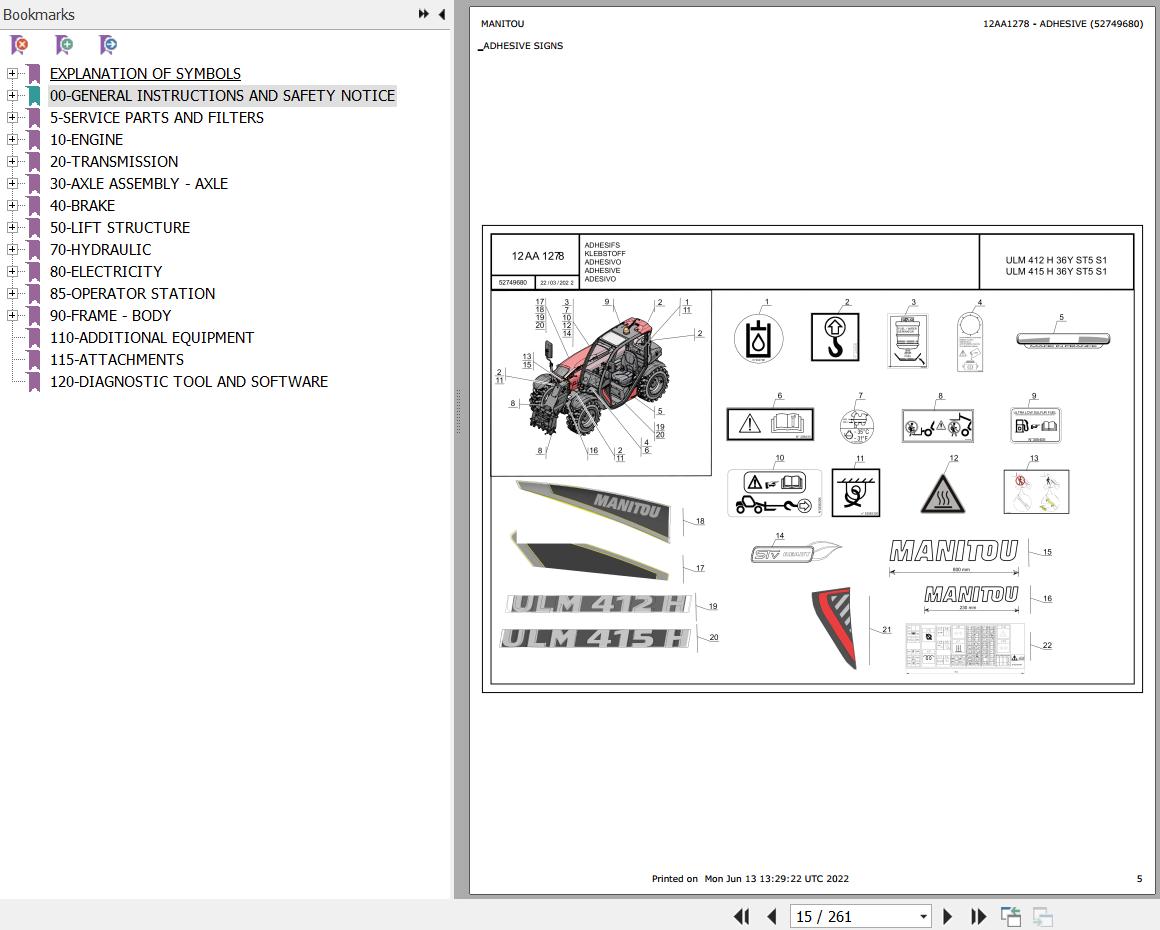Expand the 50-LIFT STRUCTURE bookmark node
Viewport: 1160px width, 930px height.
click(12, 227)
